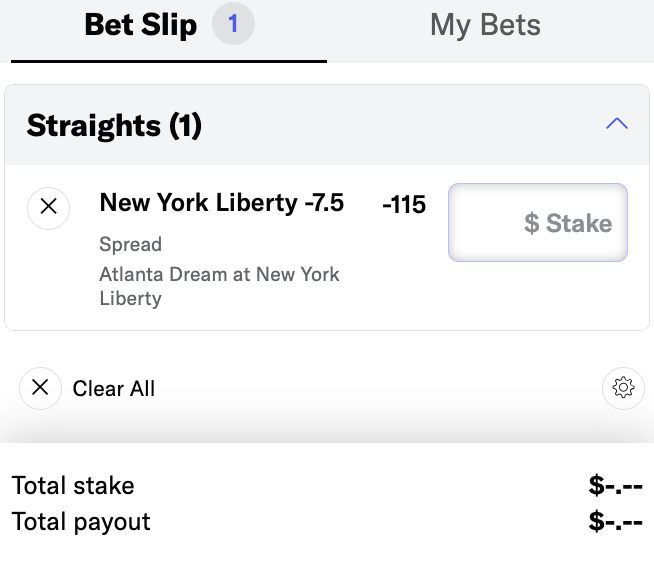Click the Spread bet type label
654x566 pixels.
tap(131, 244)
